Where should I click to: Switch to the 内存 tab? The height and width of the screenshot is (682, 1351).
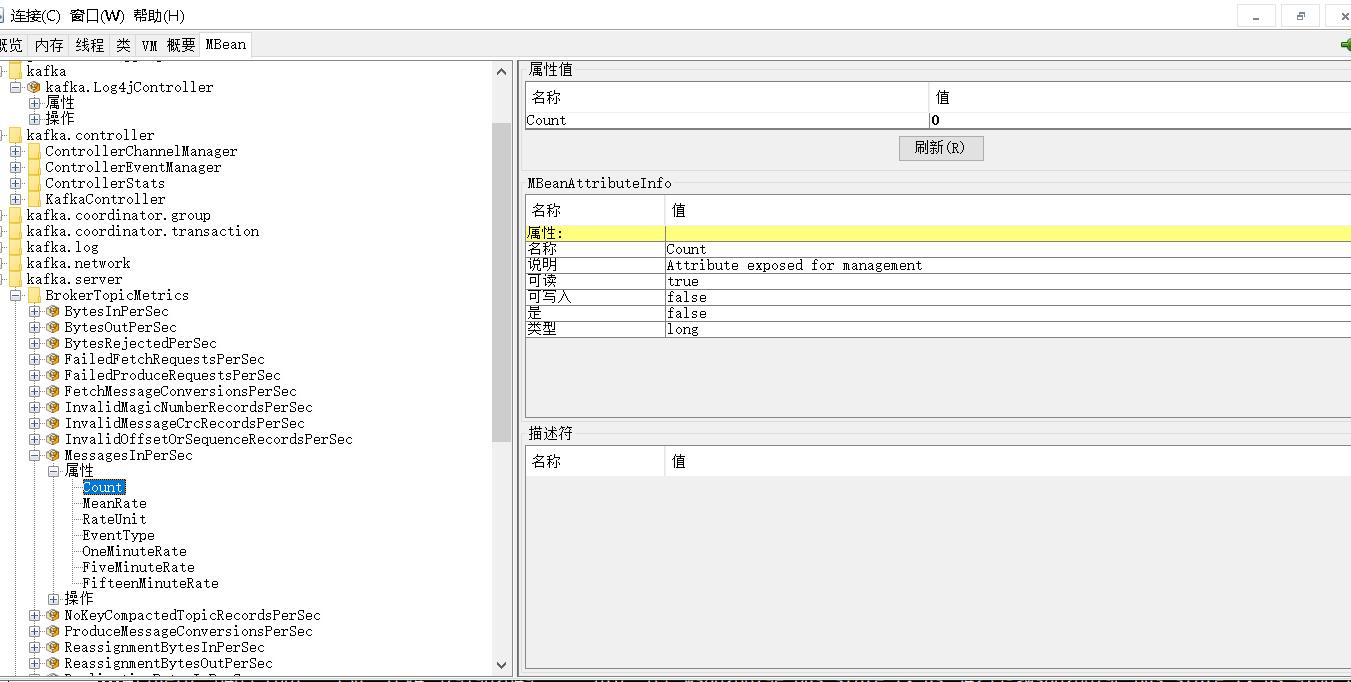point(49,45)
